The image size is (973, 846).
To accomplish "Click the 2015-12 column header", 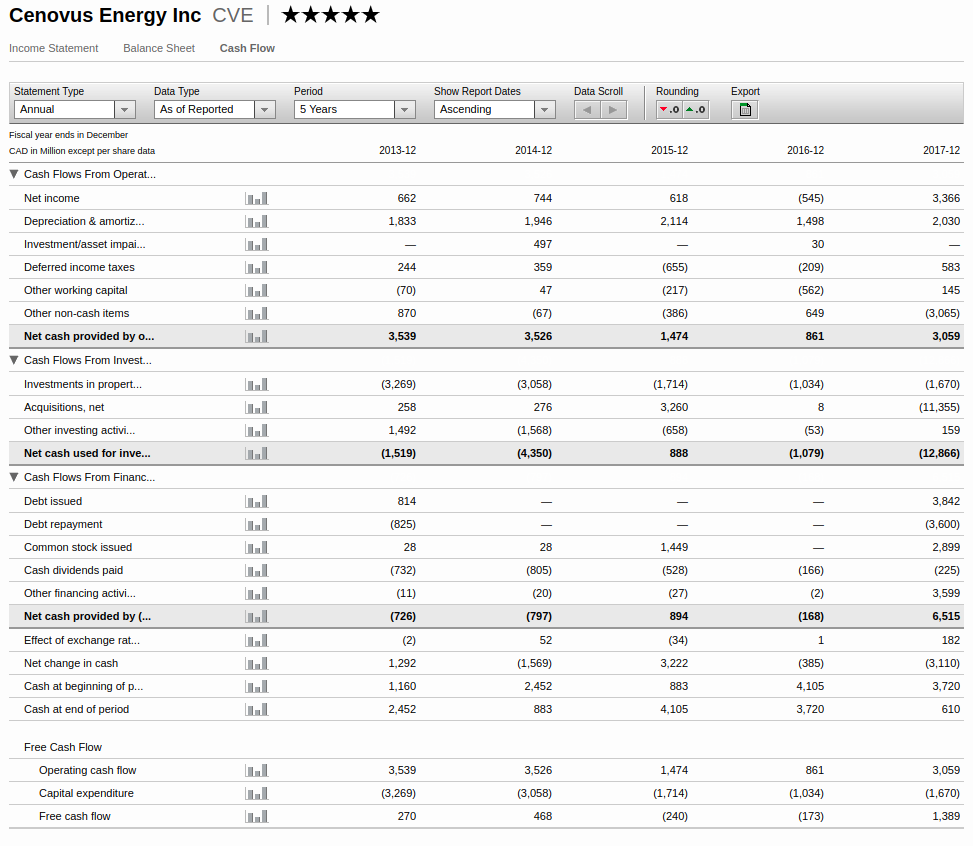I will pyautogui.click(x=670, y=150).
